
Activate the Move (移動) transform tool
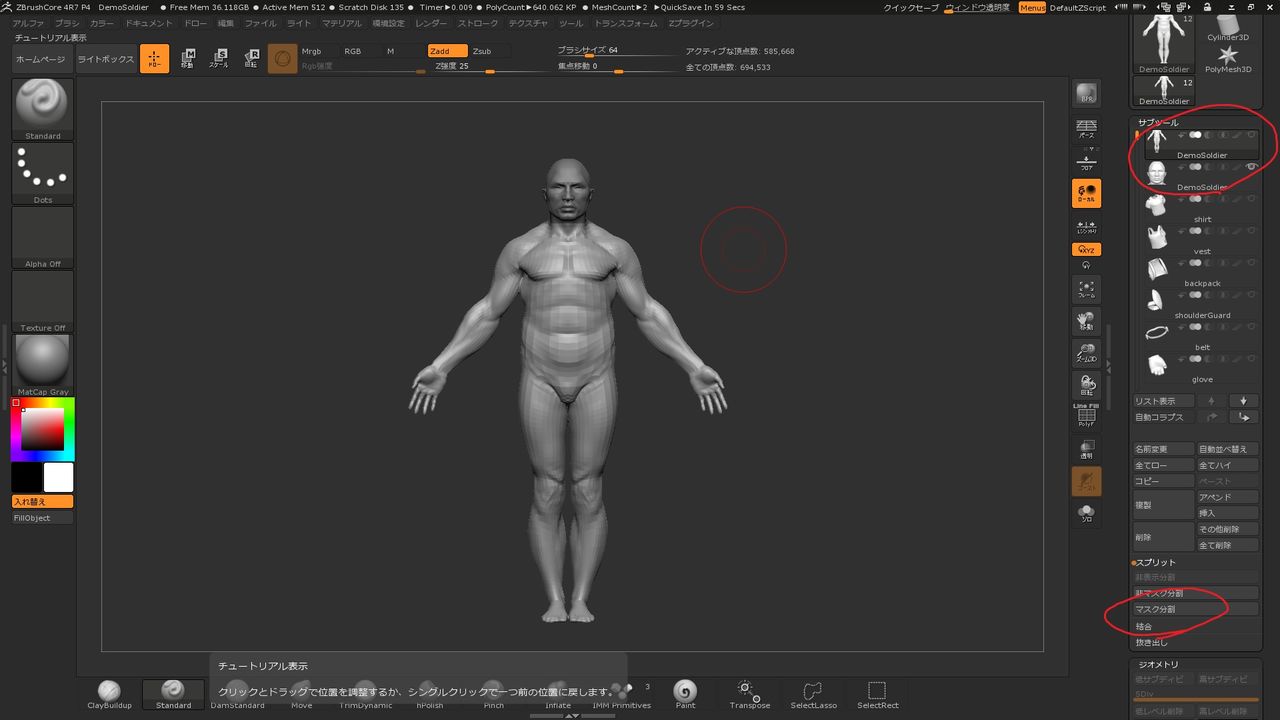pyautogui.click(x=187, y=59)
